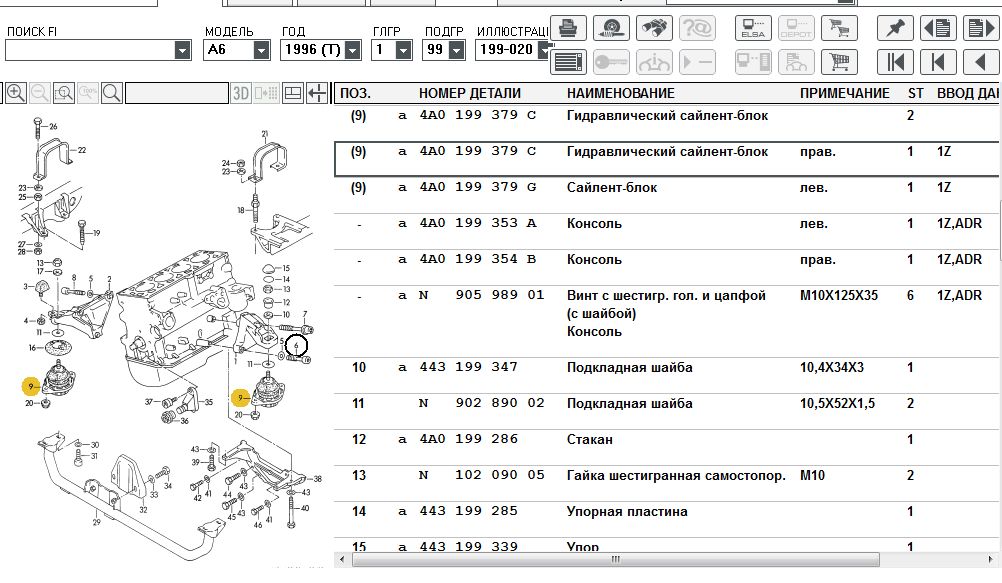Viewport: 1002px width, 583px height.
Task: Click the НАИМЕНОВАНИЕ column header
Action: [620, 93]
